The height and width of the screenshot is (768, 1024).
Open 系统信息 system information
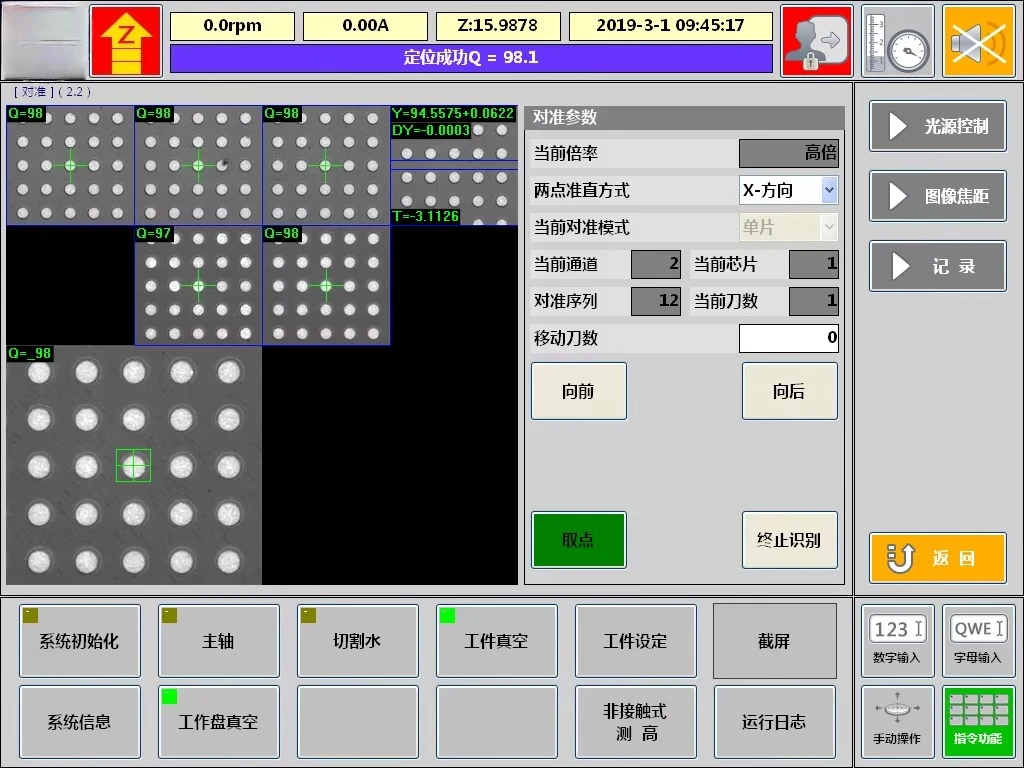click(x=80, y=722)
